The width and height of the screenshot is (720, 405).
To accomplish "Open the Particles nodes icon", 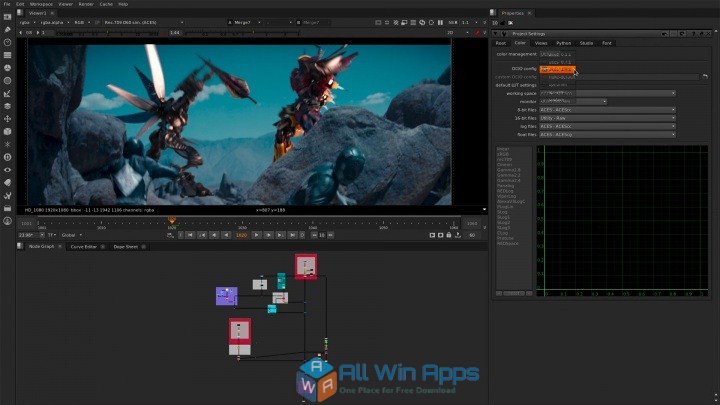I will coord(7,144).
